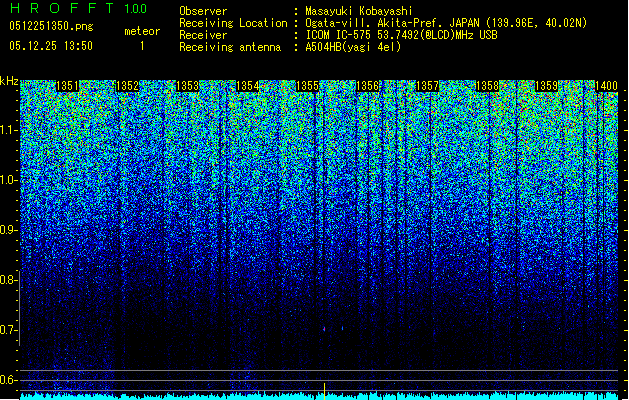The height and width of the screenshot is (400, 629).
Task: Click the yellow meteor tick on the bottom strip
Action: point(324,391)
